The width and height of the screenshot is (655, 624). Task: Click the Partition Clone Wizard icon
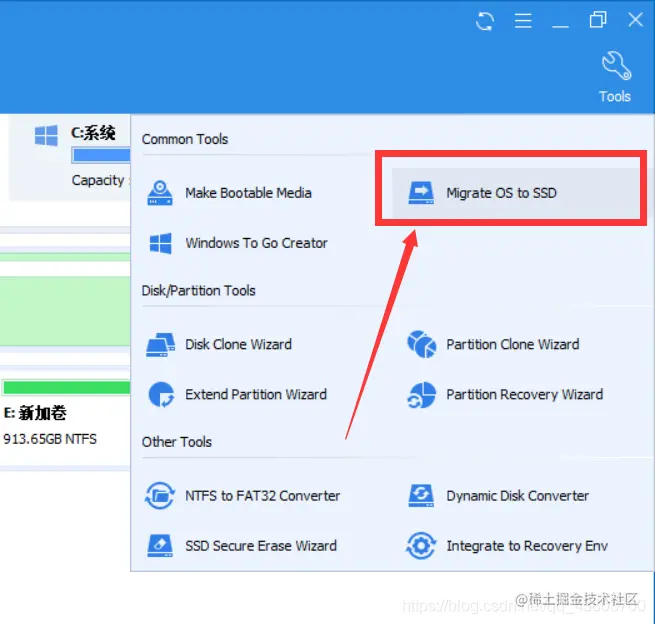[421, 345]
